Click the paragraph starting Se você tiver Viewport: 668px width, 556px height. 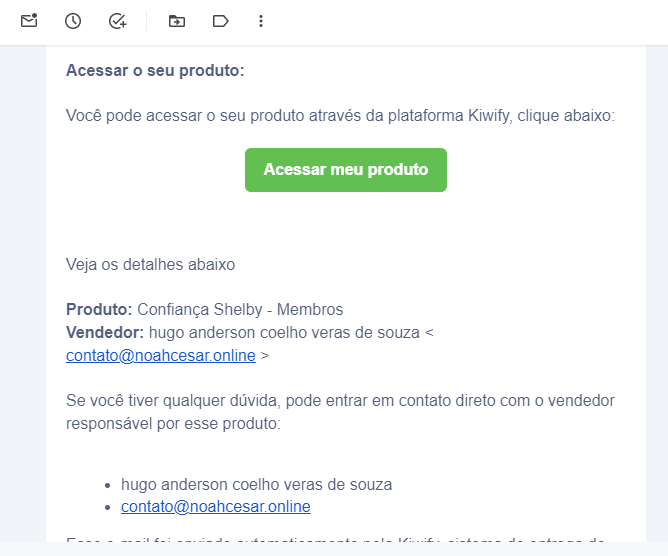click(x=340, y=411)
